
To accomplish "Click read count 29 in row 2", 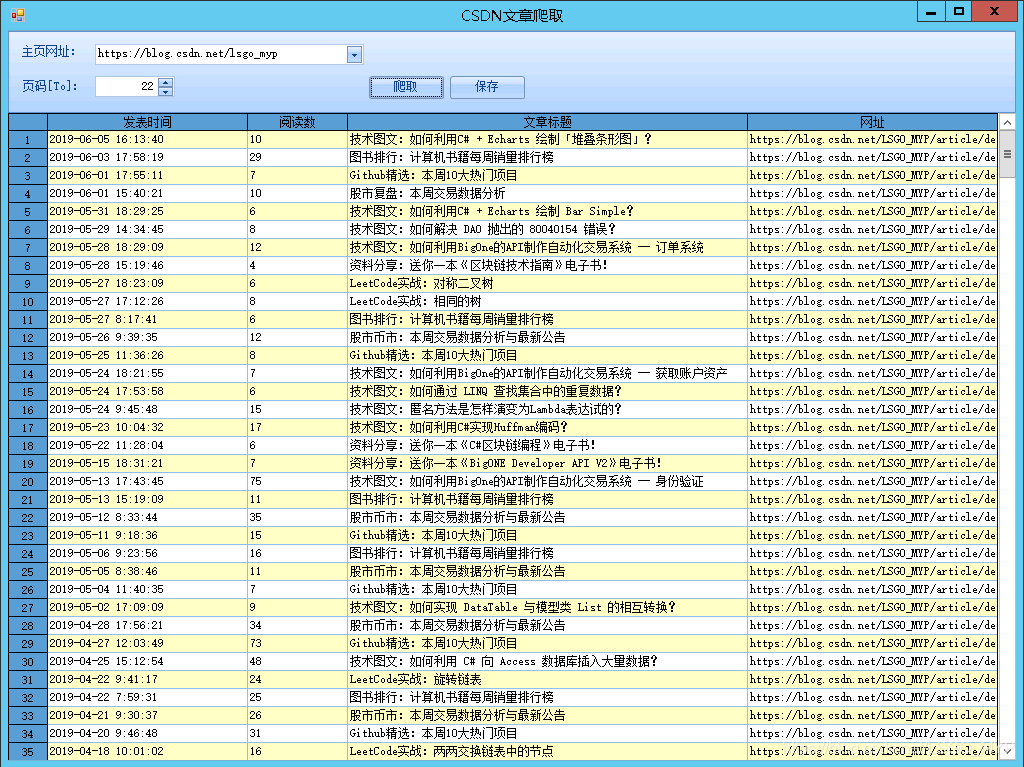I will [x=297, y=157].
